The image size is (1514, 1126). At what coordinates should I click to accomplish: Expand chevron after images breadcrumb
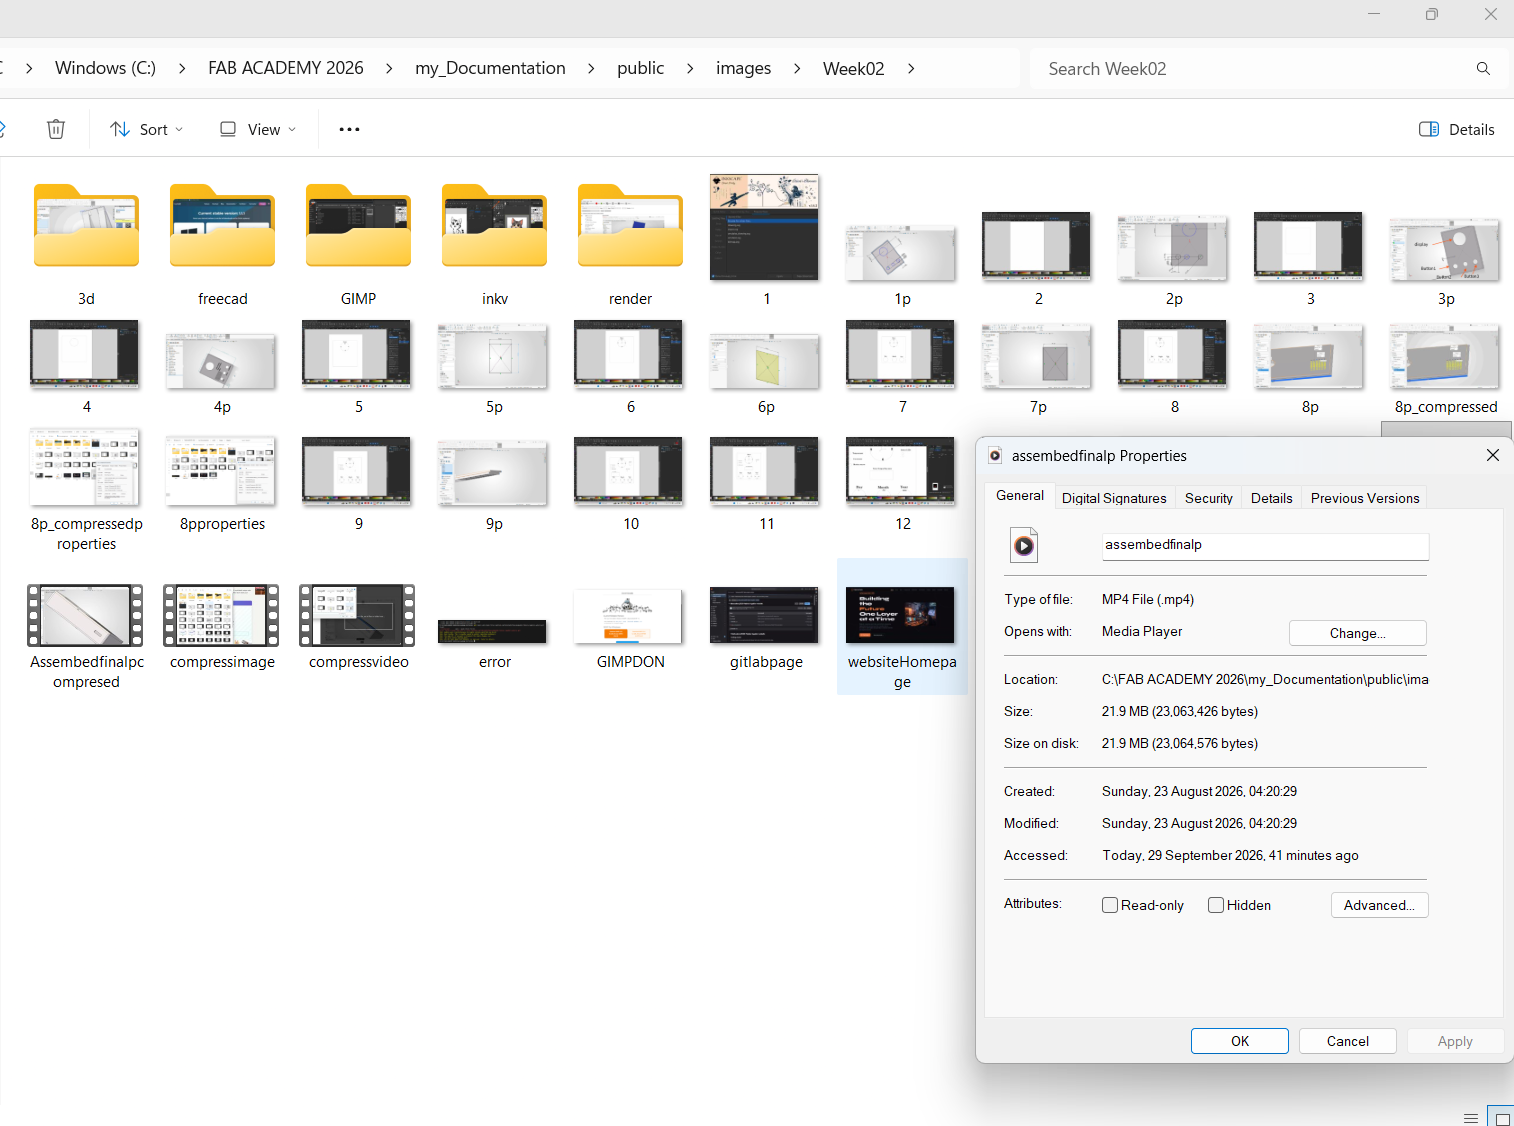797,68
